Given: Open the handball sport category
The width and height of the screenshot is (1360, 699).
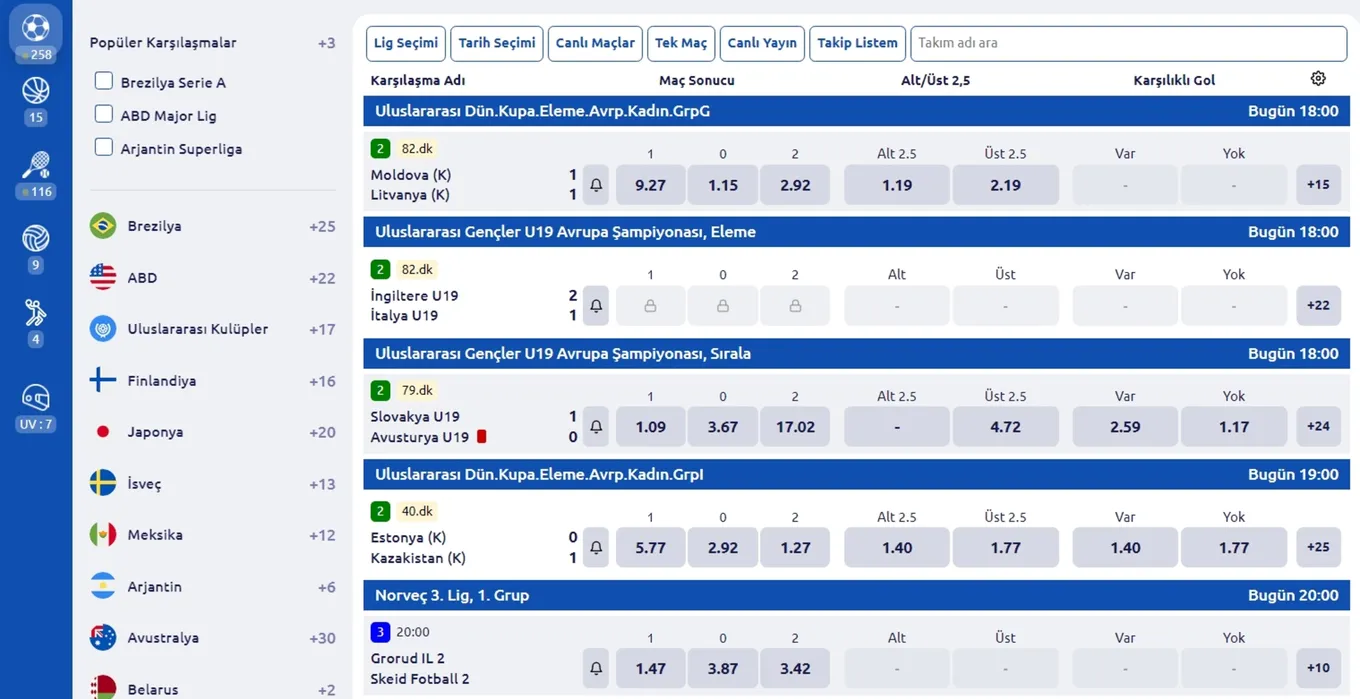Looking at the screenshot, I should click(x=36, y=313).
